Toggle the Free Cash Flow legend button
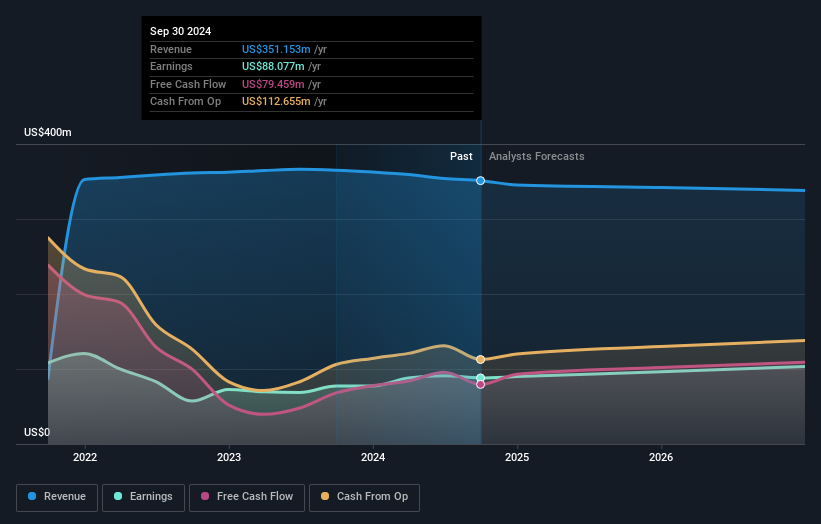The width and height of the screenshot is (821, 524). click(x=247, y=497)
